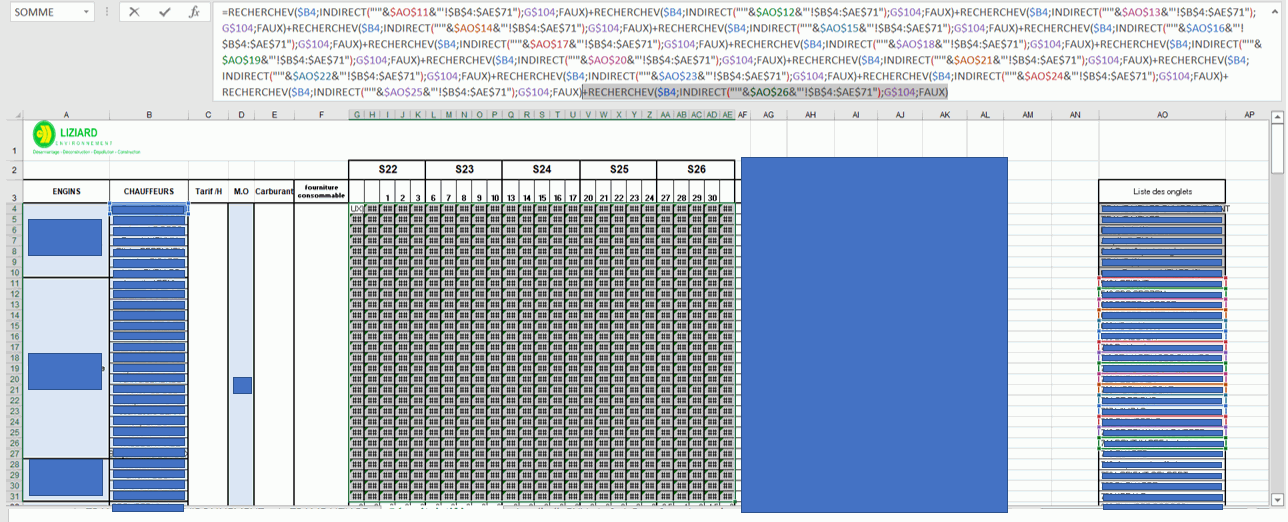Click the Carburant column header cell

274,191
